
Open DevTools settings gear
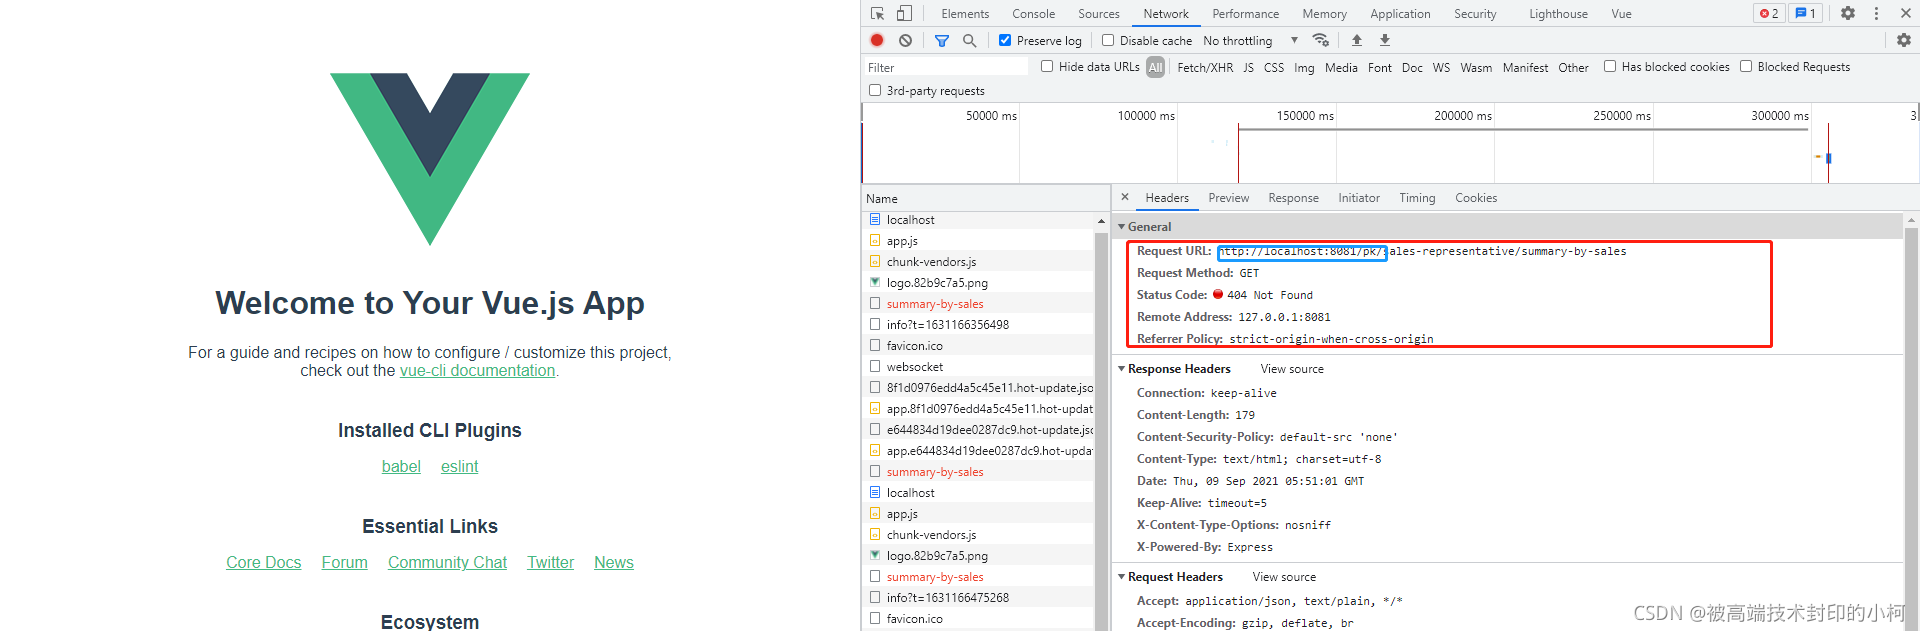point(1848,13)
